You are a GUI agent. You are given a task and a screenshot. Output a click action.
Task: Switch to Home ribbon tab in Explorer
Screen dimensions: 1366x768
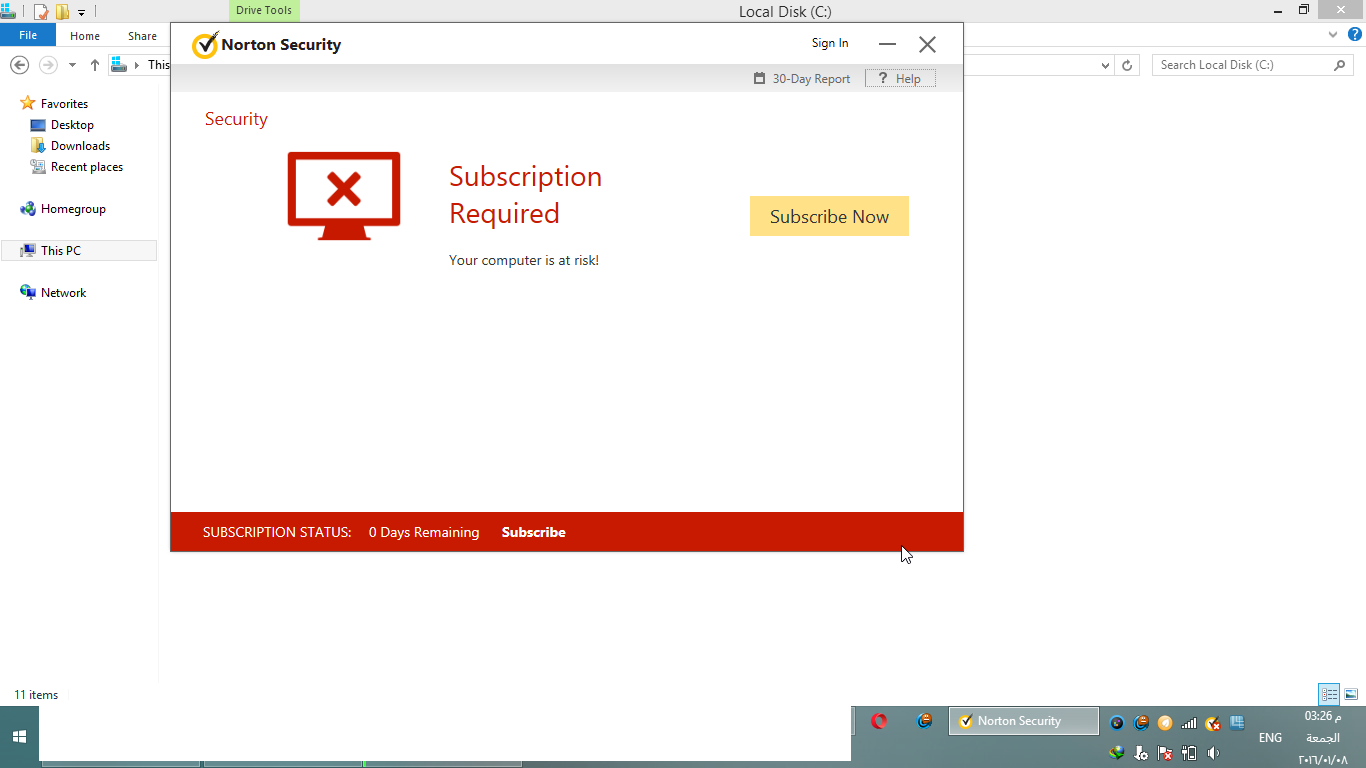click(x=85, y=36)
